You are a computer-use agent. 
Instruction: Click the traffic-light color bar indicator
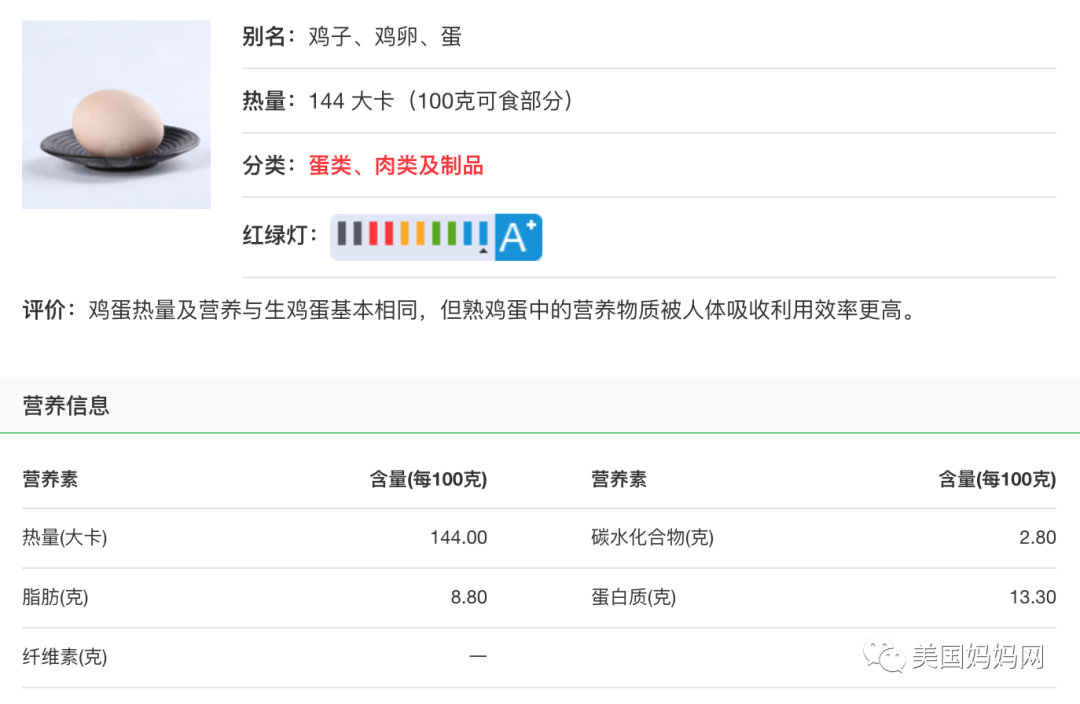tap(413, 237)
